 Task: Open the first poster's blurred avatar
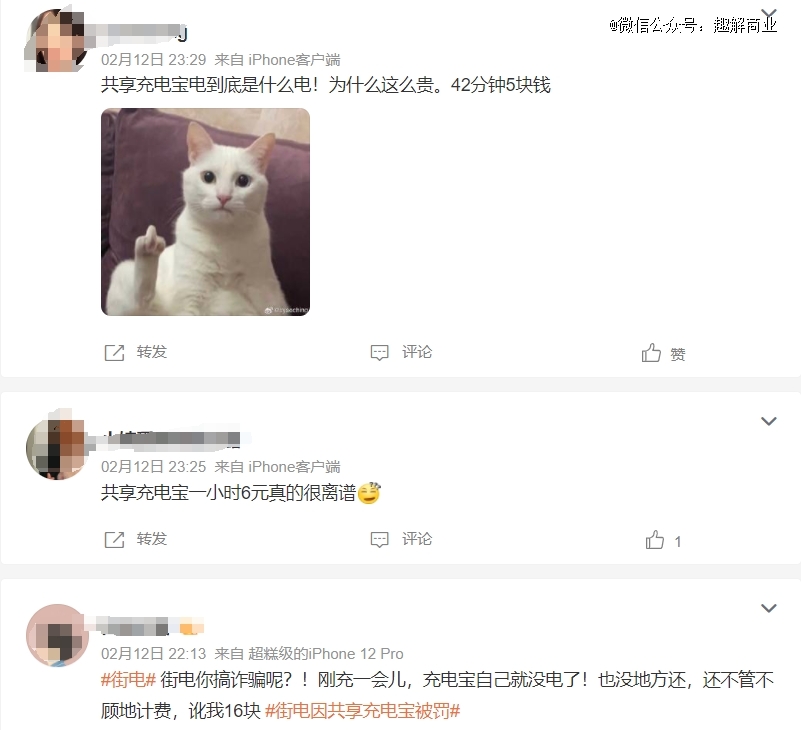click(56, 40)
